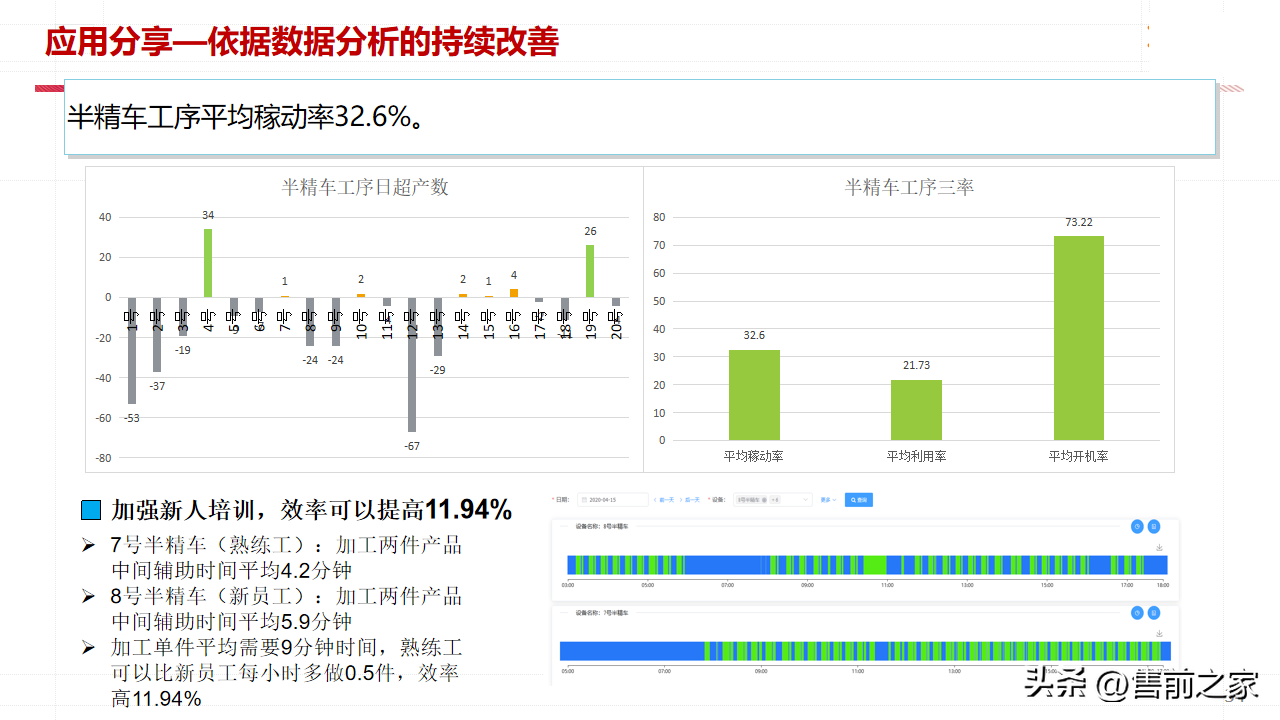This screenshot has height=720, width=1280.
Task: Download the 8号半精车 timeline chart
Action: [1159, 547]
